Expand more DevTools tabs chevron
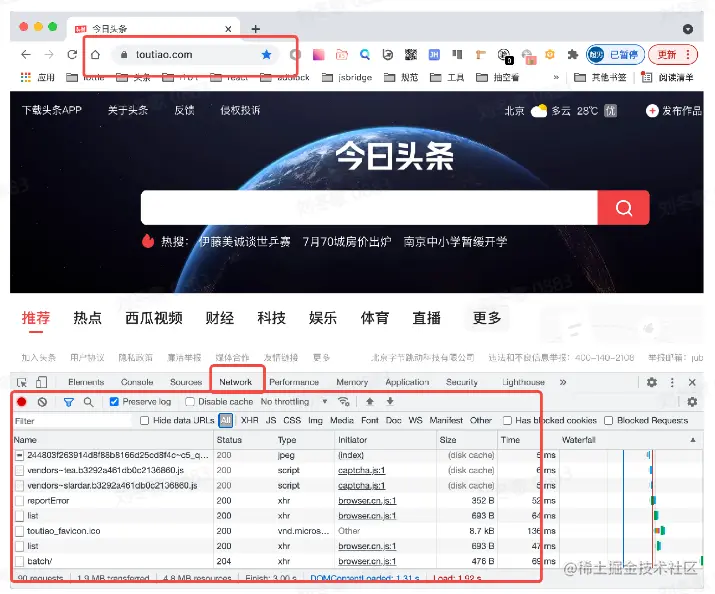Screen dimensions: 715x594 pos(563,382)
